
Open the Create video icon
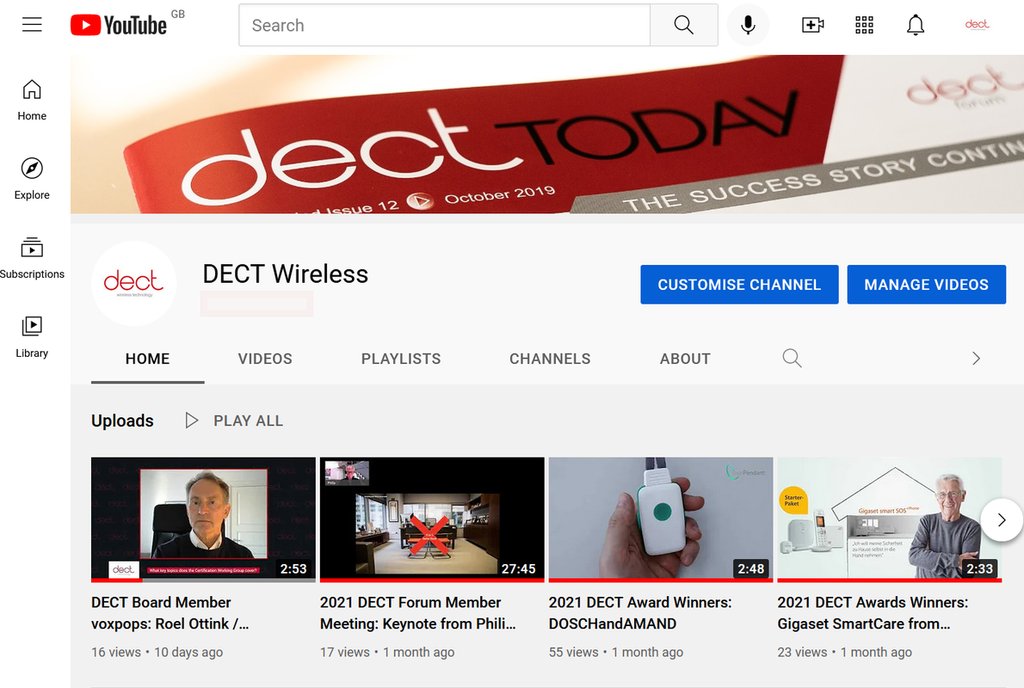tap(812, 25)
